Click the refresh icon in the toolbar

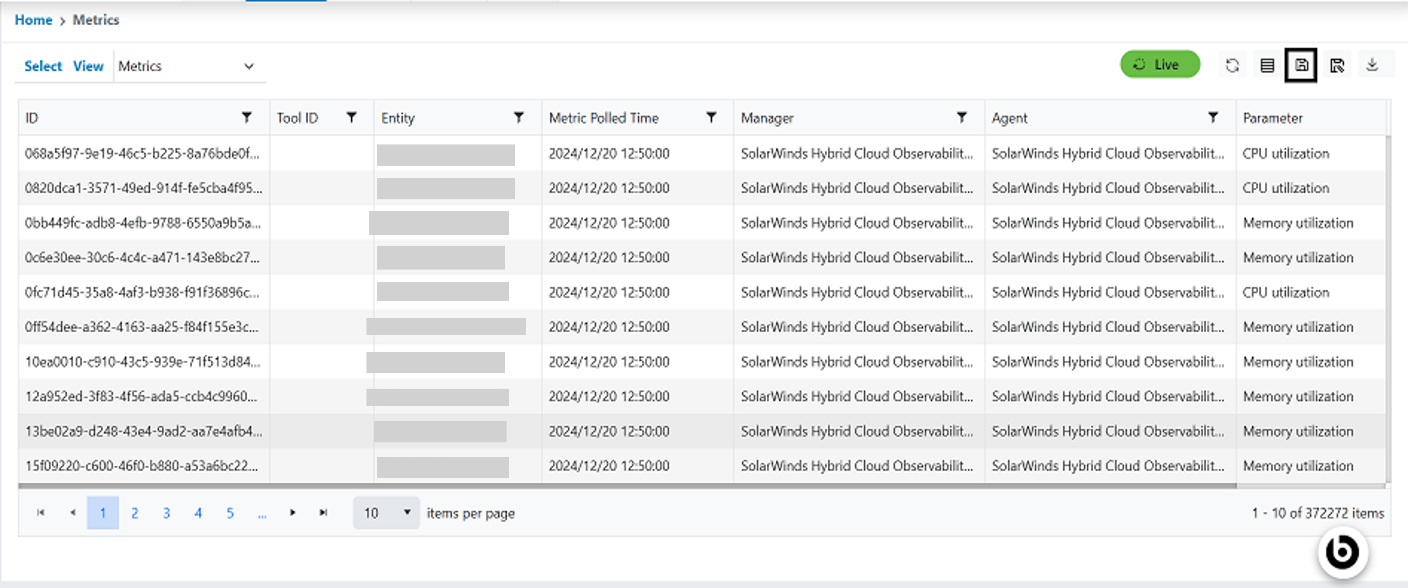pos(1232,66)
